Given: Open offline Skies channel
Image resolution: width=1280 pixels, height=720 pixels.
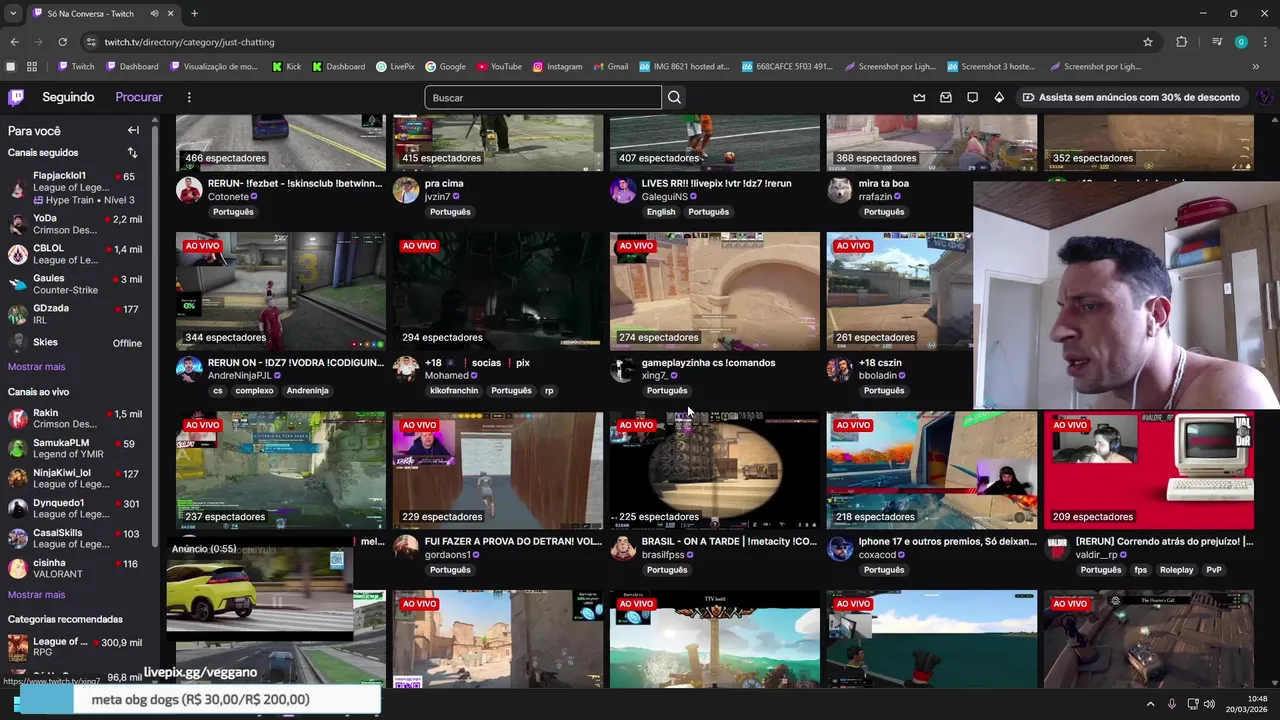Looking at the screenshot, I should (76, 343).
